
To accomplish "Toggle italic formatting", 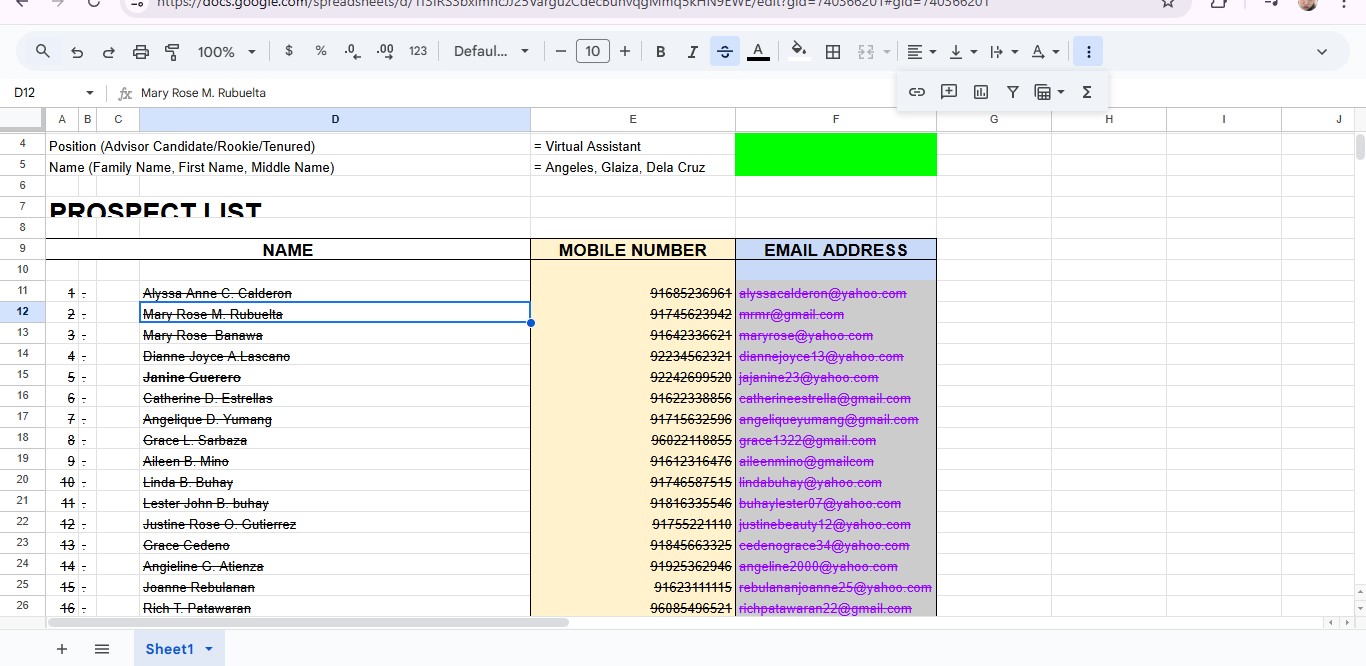I will pyautogui.click(x=692, y=52).
